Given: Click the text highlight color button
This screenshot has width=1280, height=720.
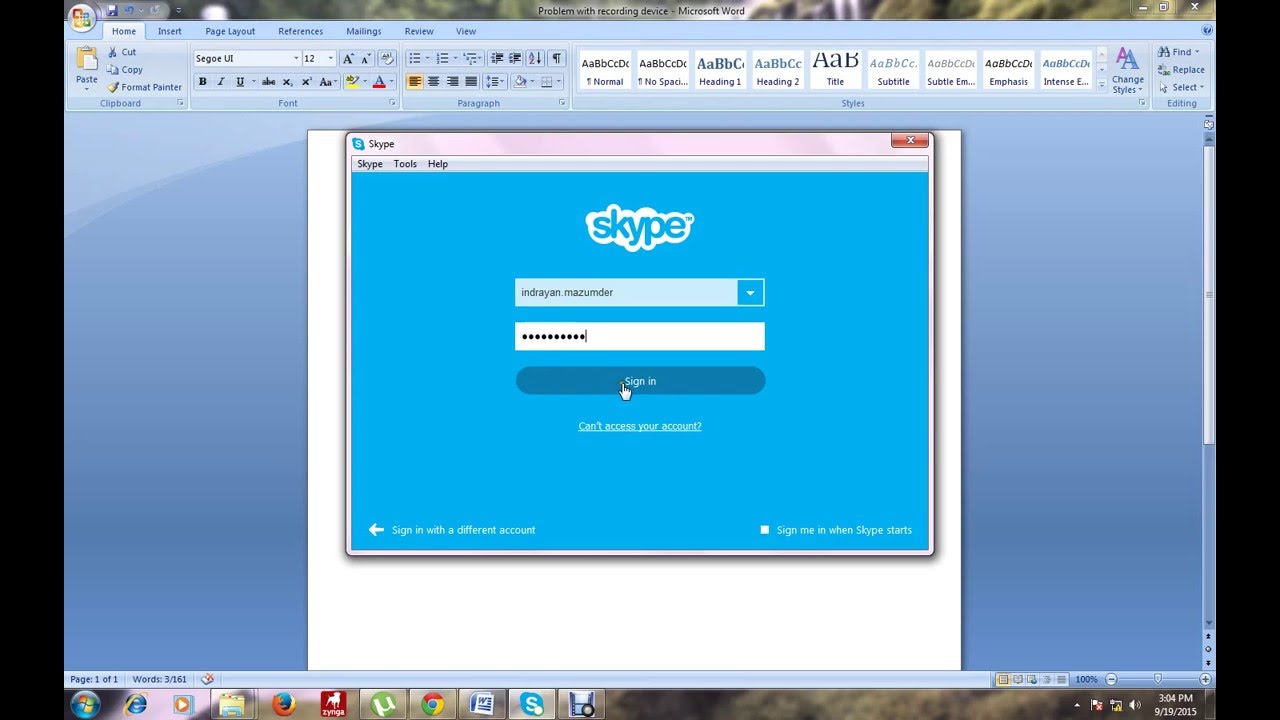Looking at the screenshot, I should click(353, 82).
